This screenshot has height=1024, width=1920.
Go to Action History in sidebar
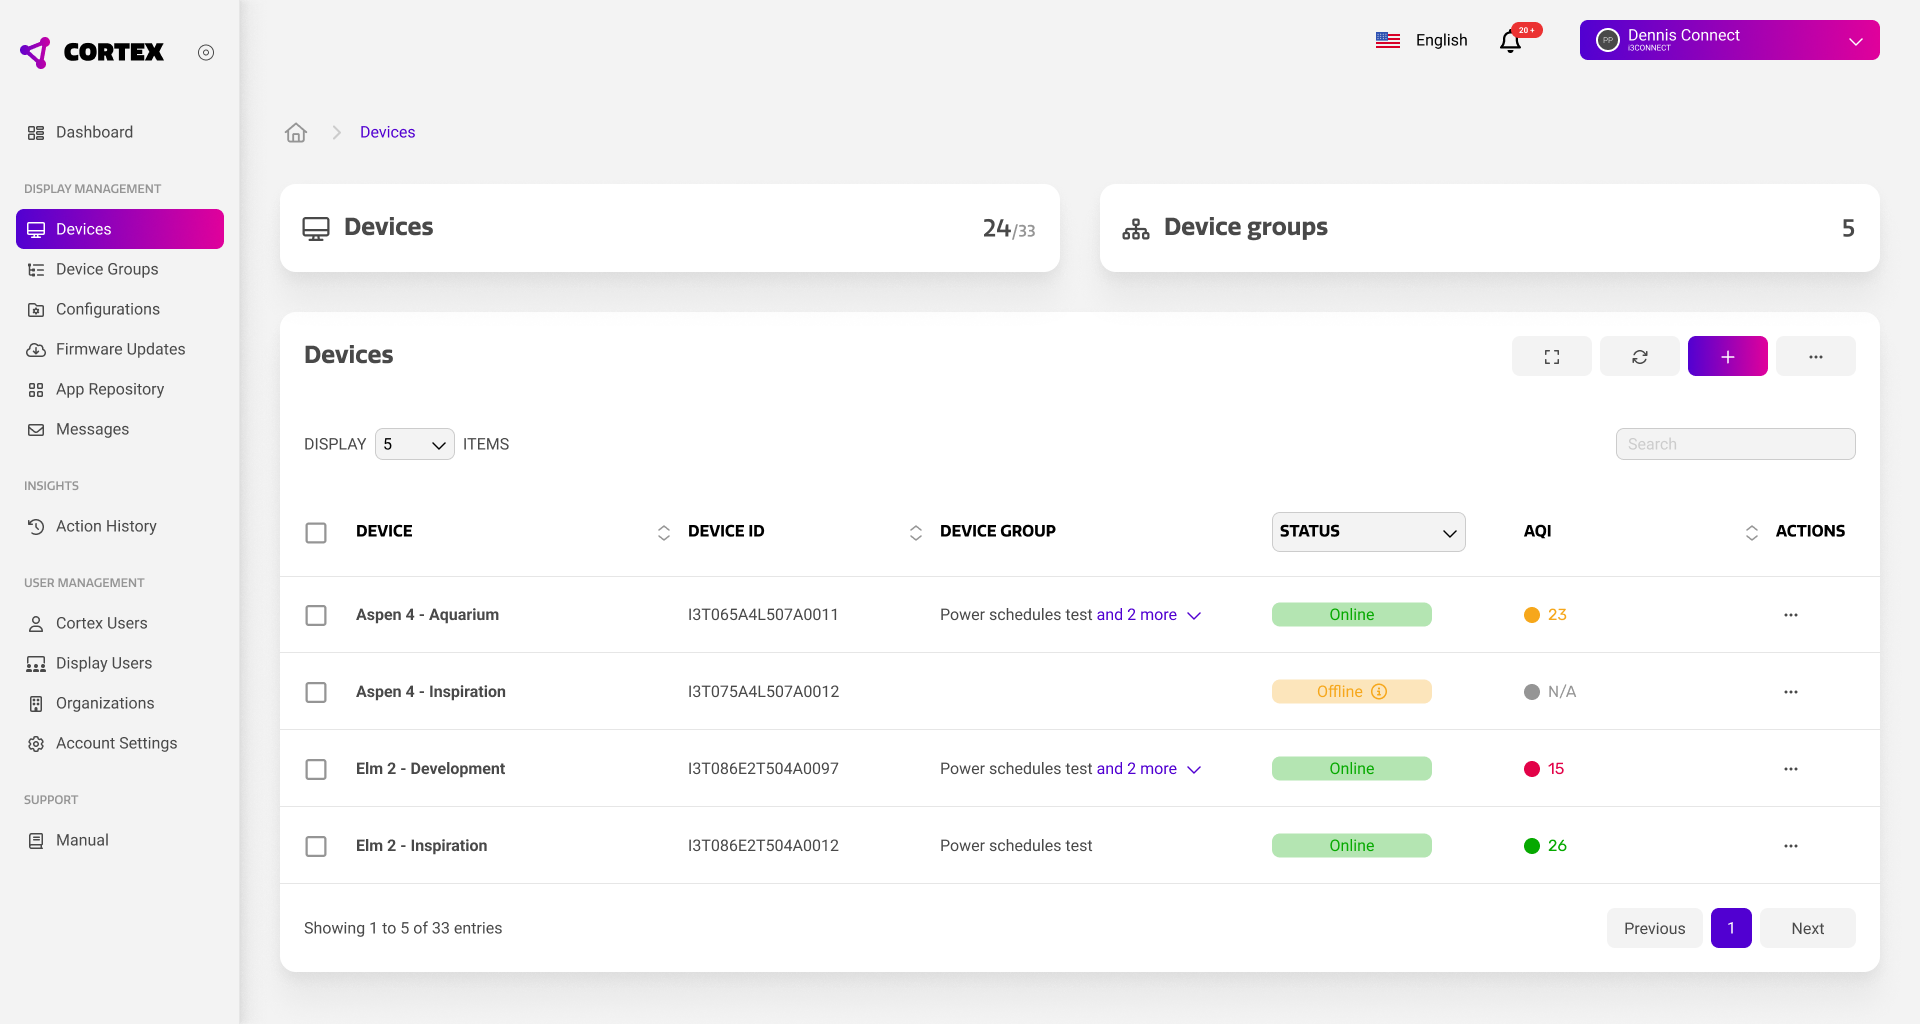point(106,526)
